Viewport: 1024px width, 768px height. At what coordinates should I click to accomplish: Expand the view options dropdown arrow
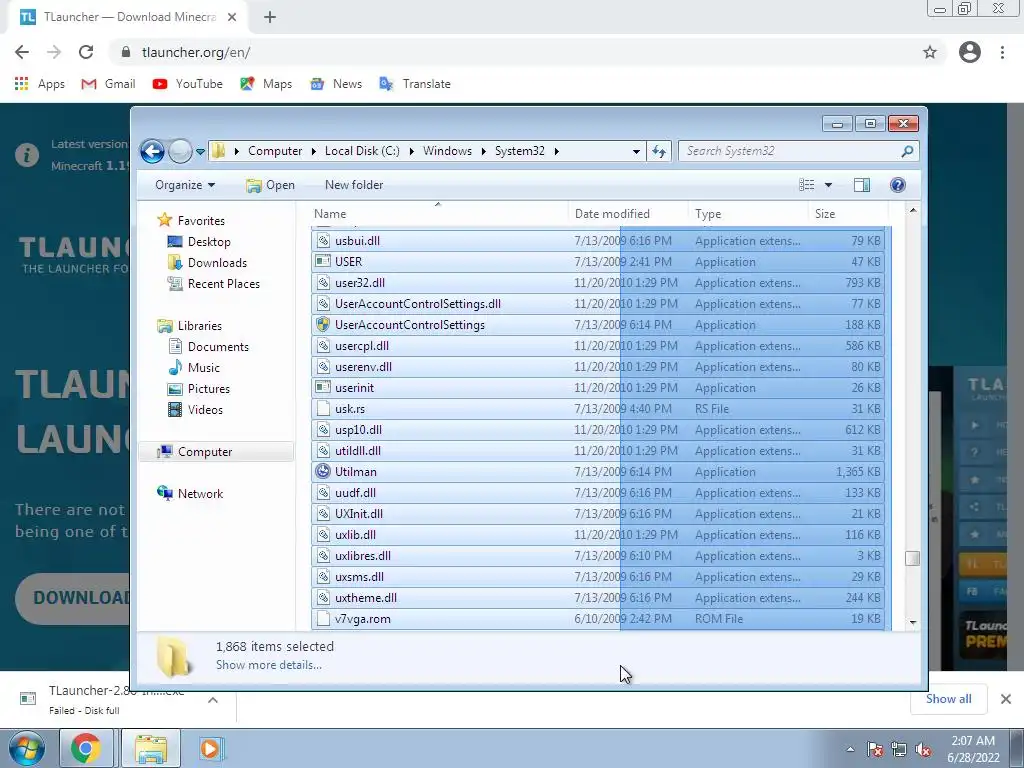pos(828,185)
